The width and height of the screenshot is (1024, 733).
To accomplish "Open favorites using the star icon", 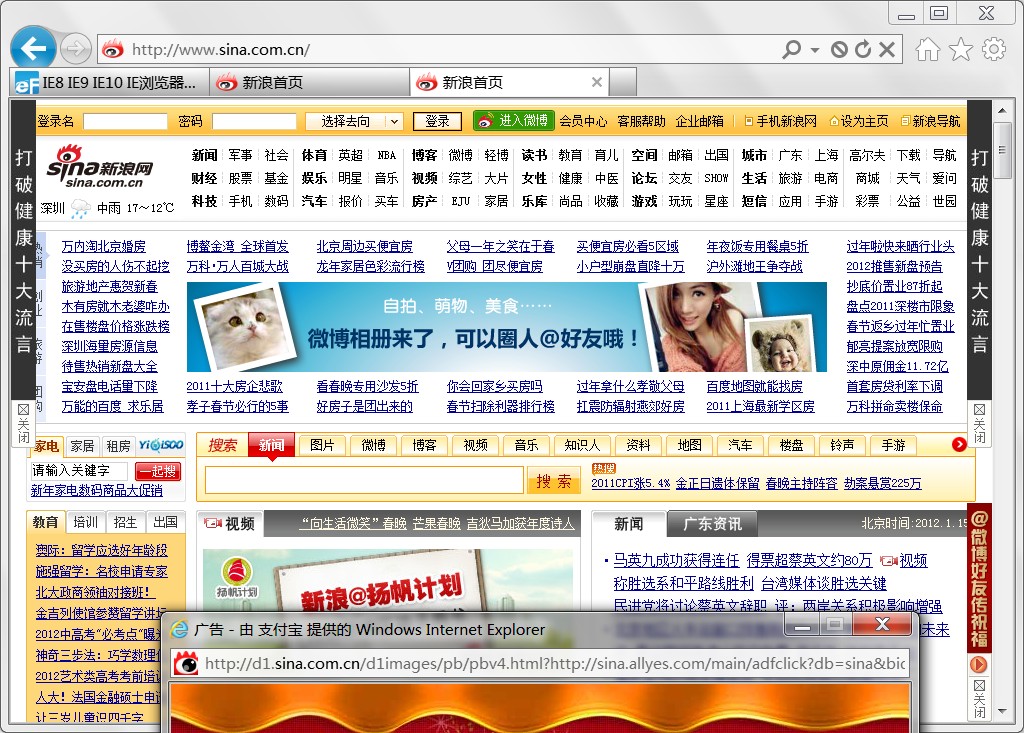I will [961, 49].
